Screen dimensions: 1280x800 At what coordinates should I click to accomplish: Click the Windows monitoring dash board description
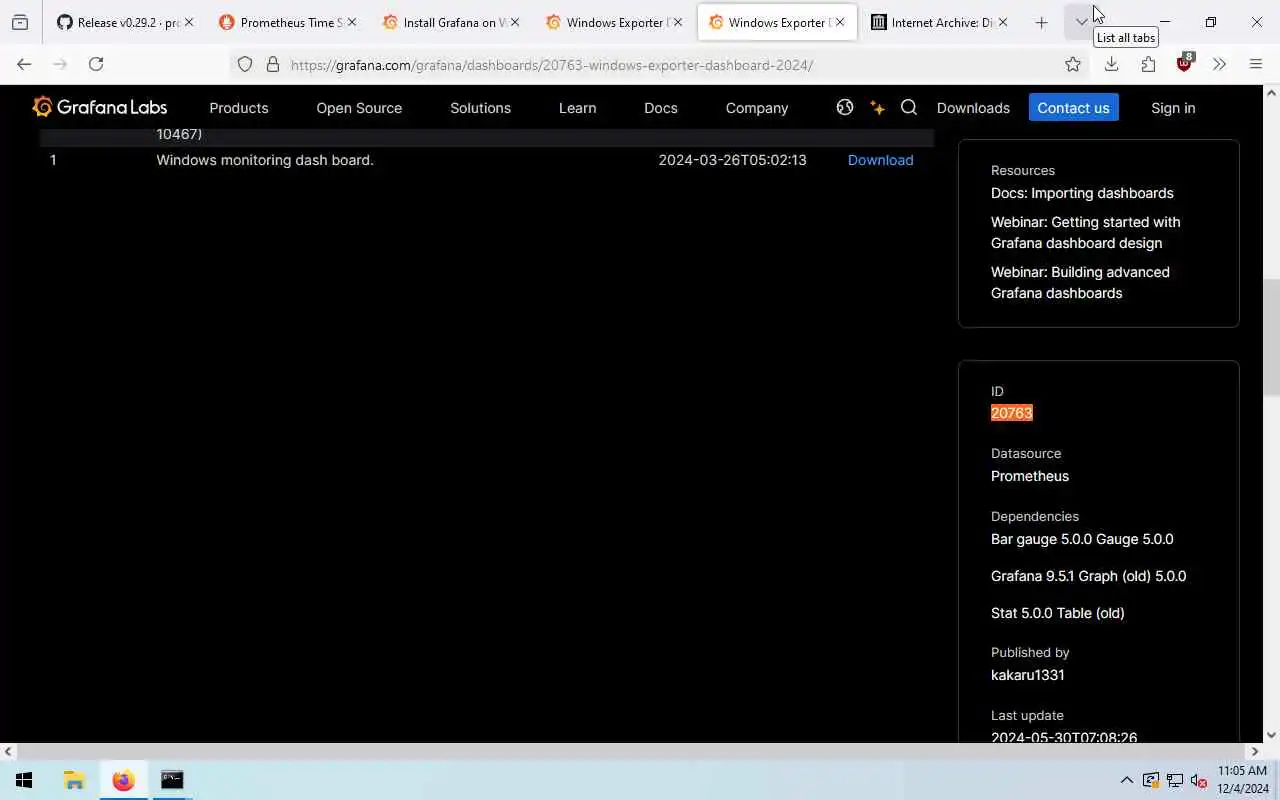265,160
